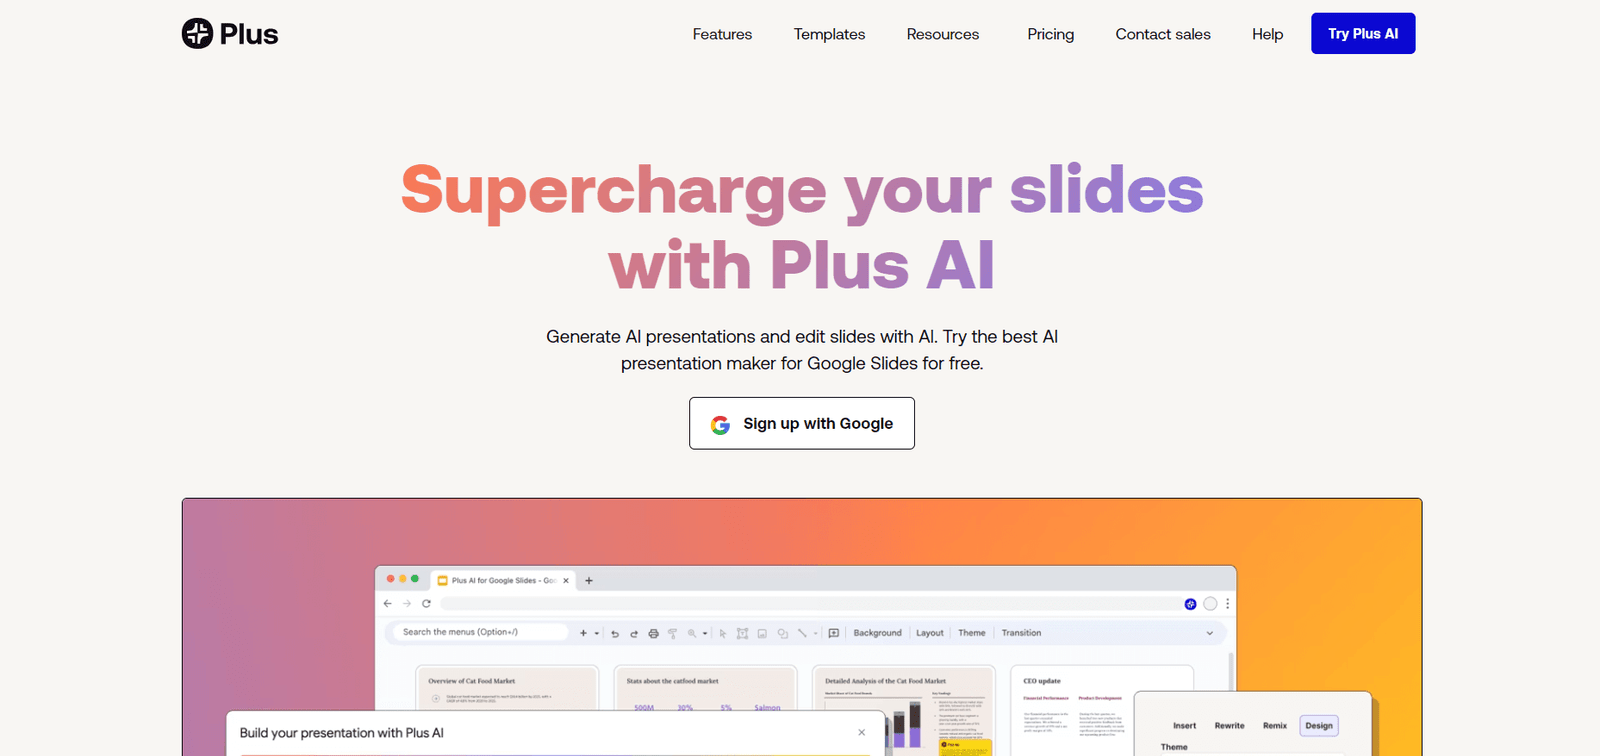Click the Search the menus field
1600x756 pixels.
pyautogui.click(x=481, y=632)
